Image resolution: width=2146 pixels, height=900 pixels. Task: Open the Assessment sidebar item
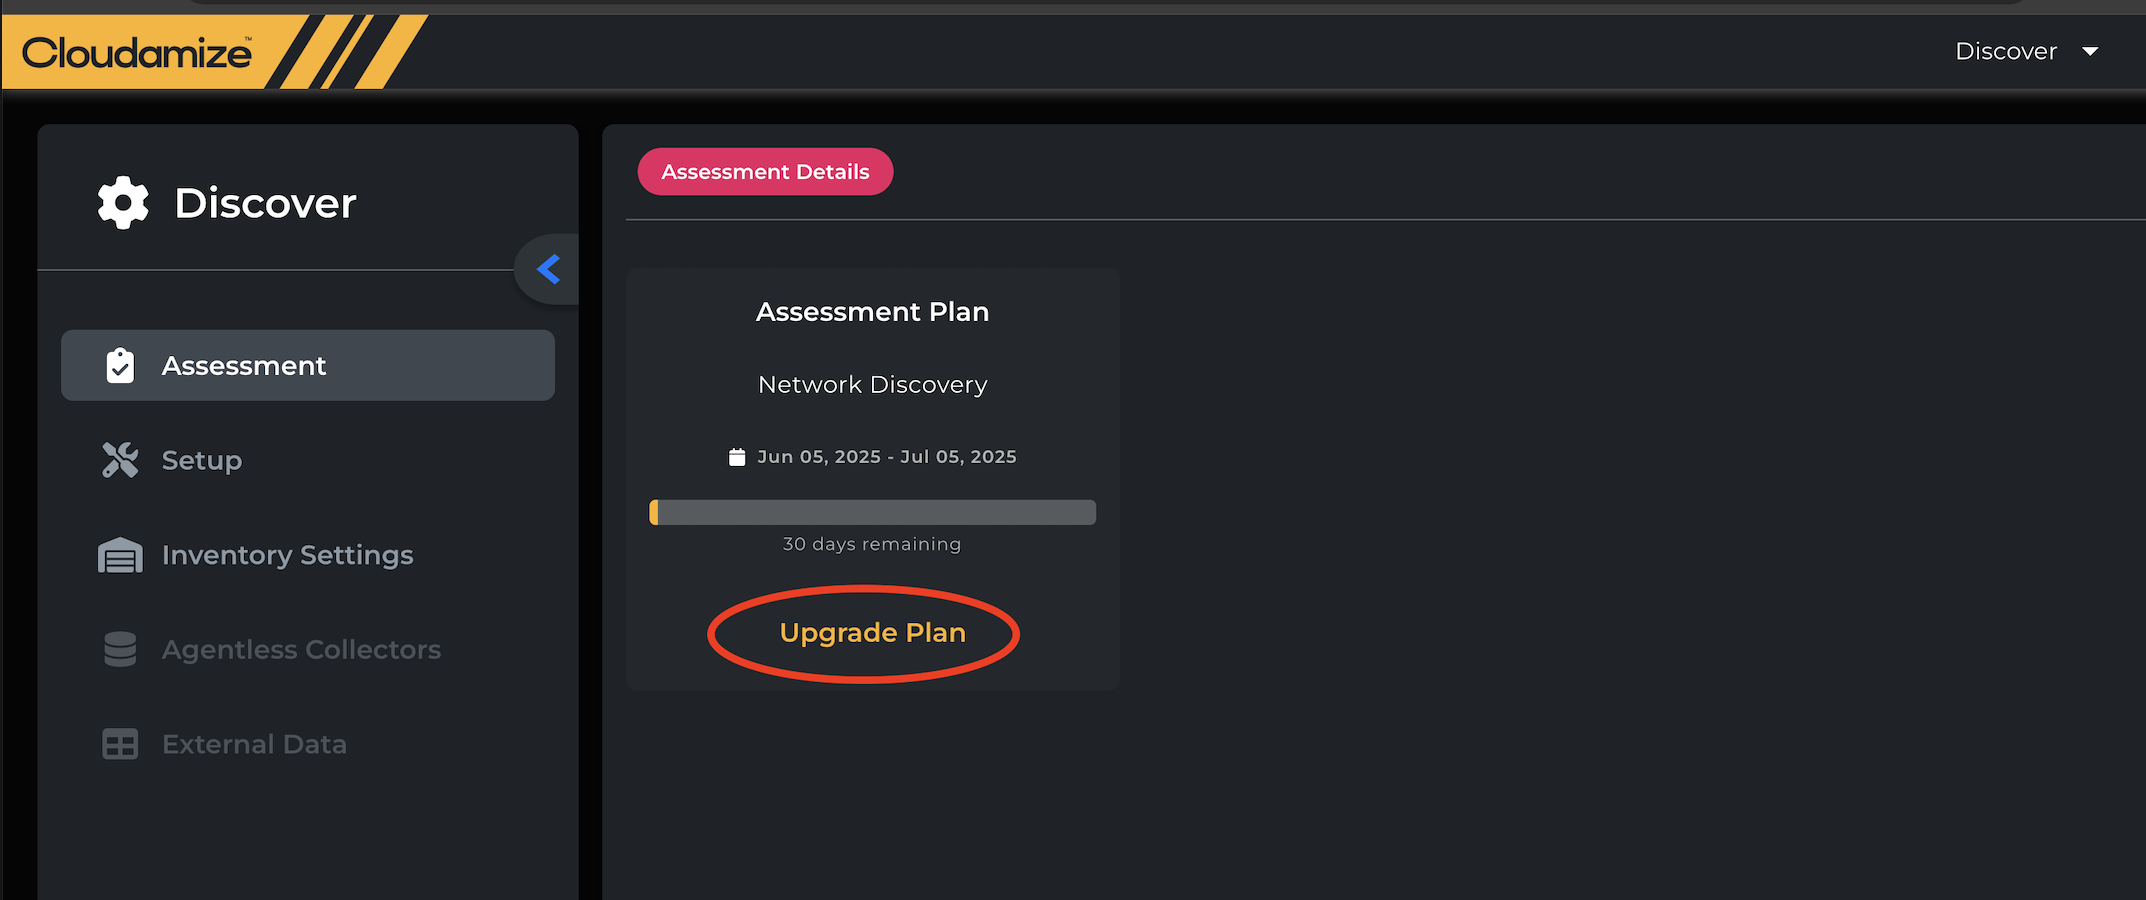(x=244, y=366)
